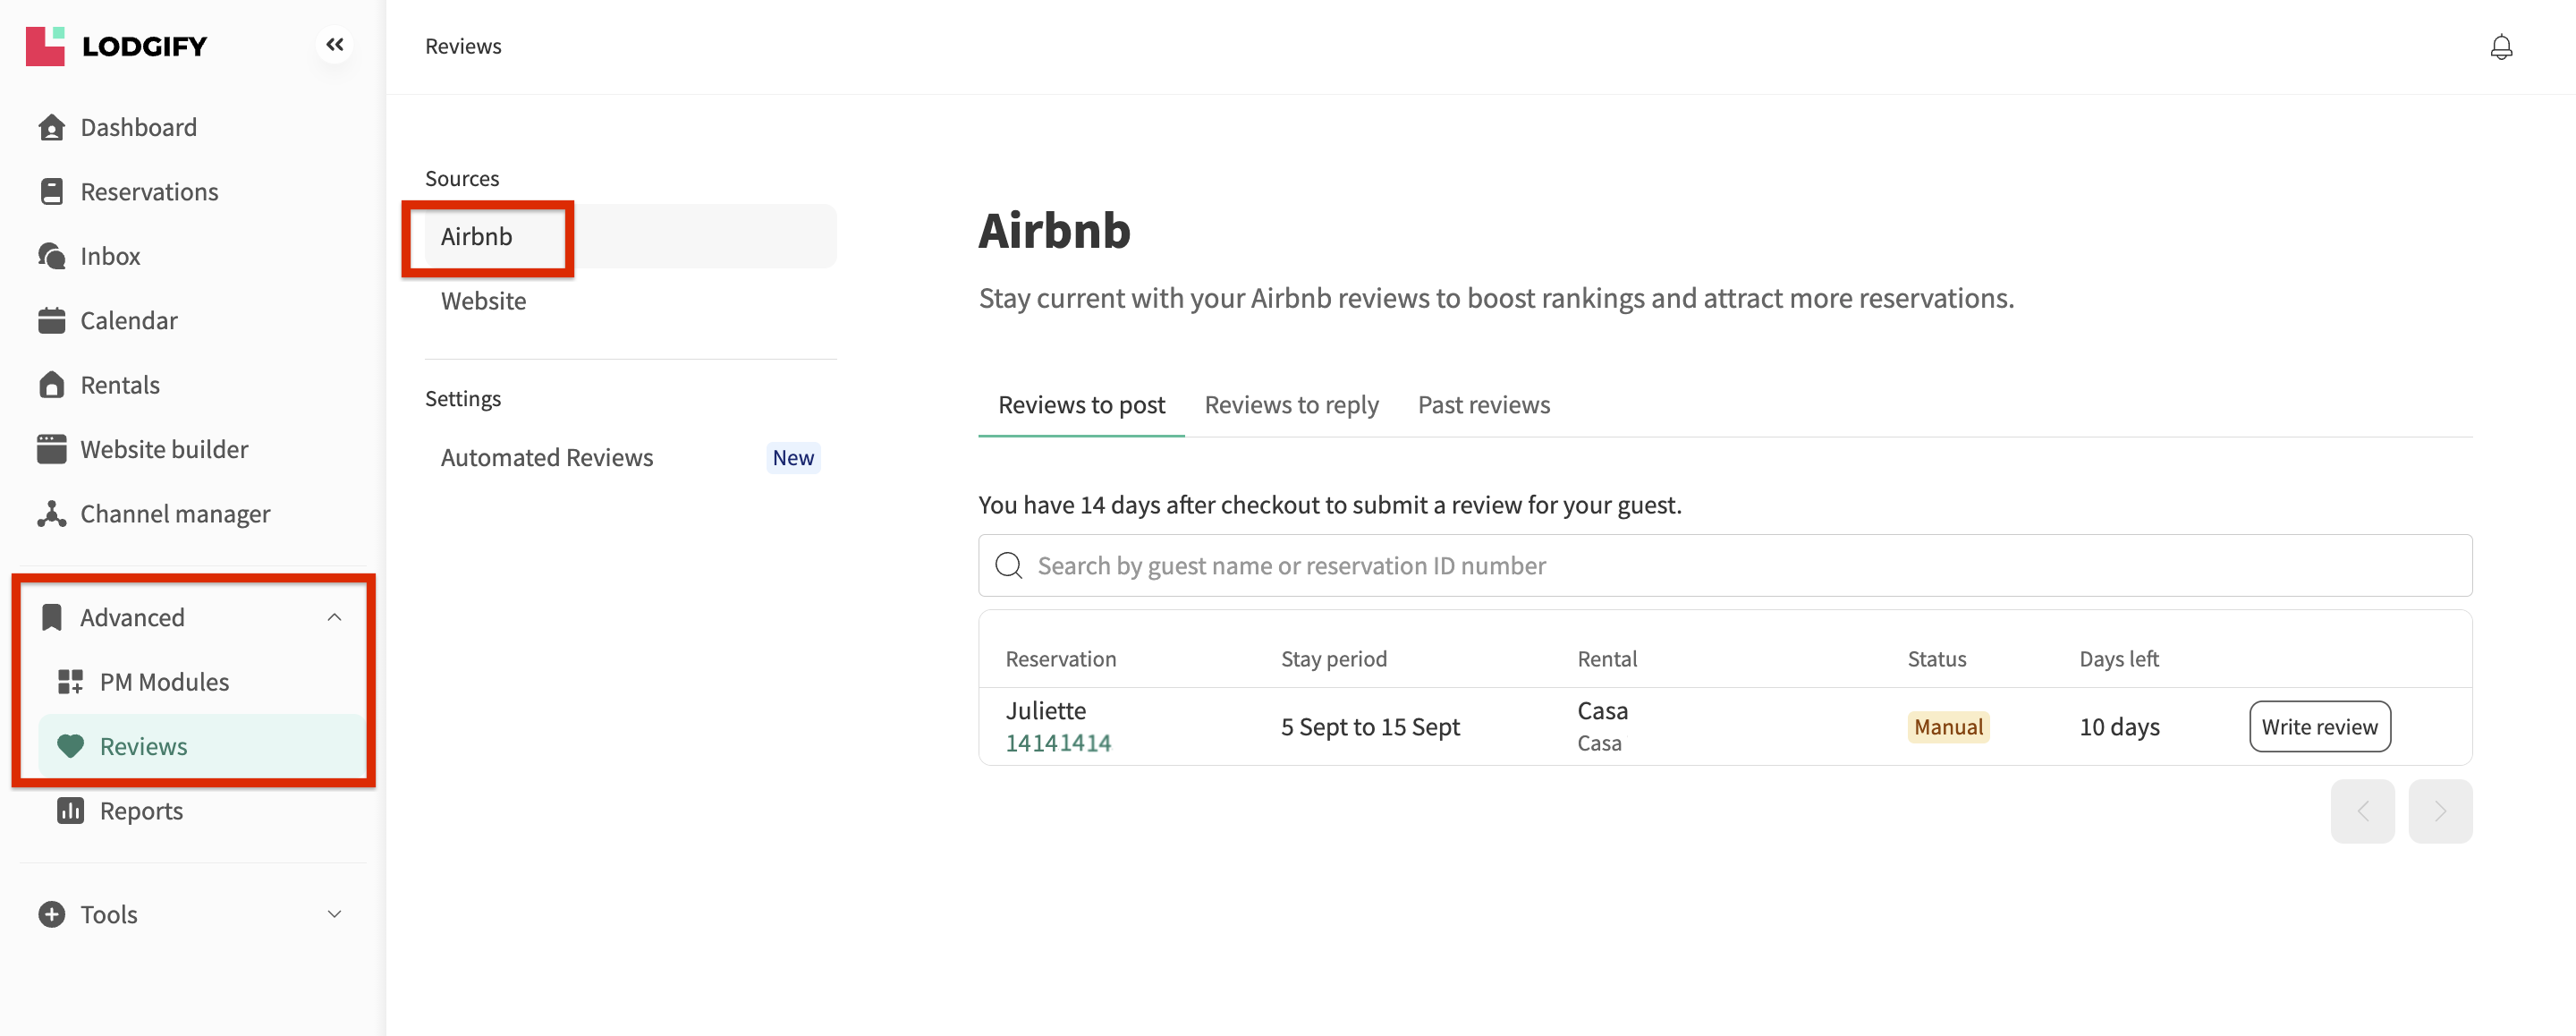The image size is (2576, 1036).
Task: Select Website under Sources
Action: point(483,301)
